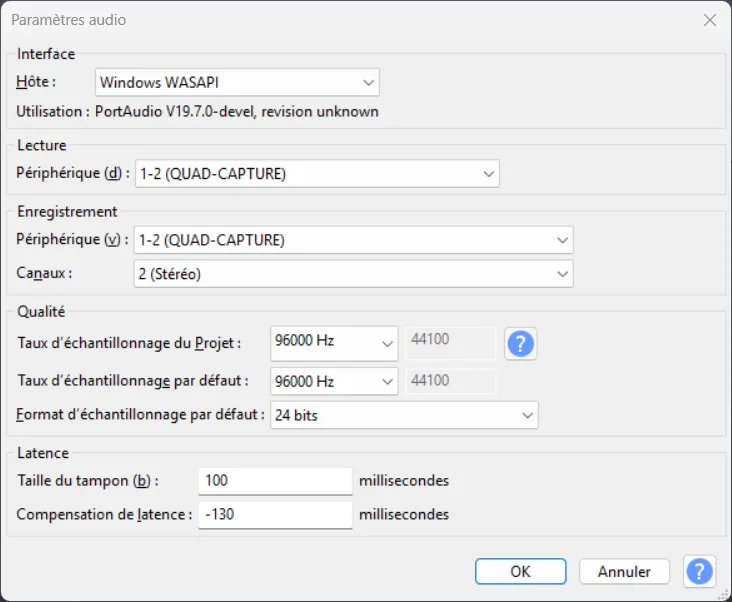Open the default sample format dropdown, 24 bits
This screenshot has width=732, height=602.
tap(404, 415)
